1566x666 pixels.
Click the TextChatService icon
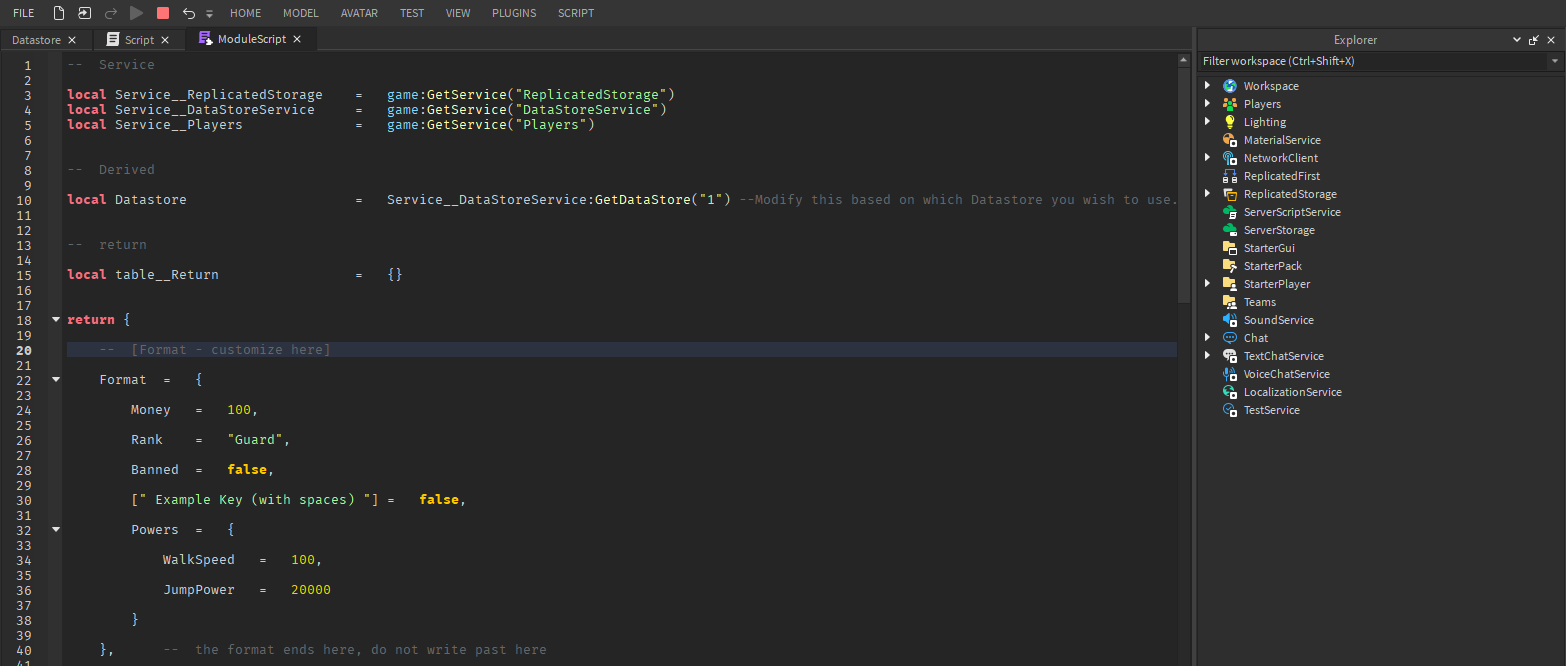point(1230,356)
